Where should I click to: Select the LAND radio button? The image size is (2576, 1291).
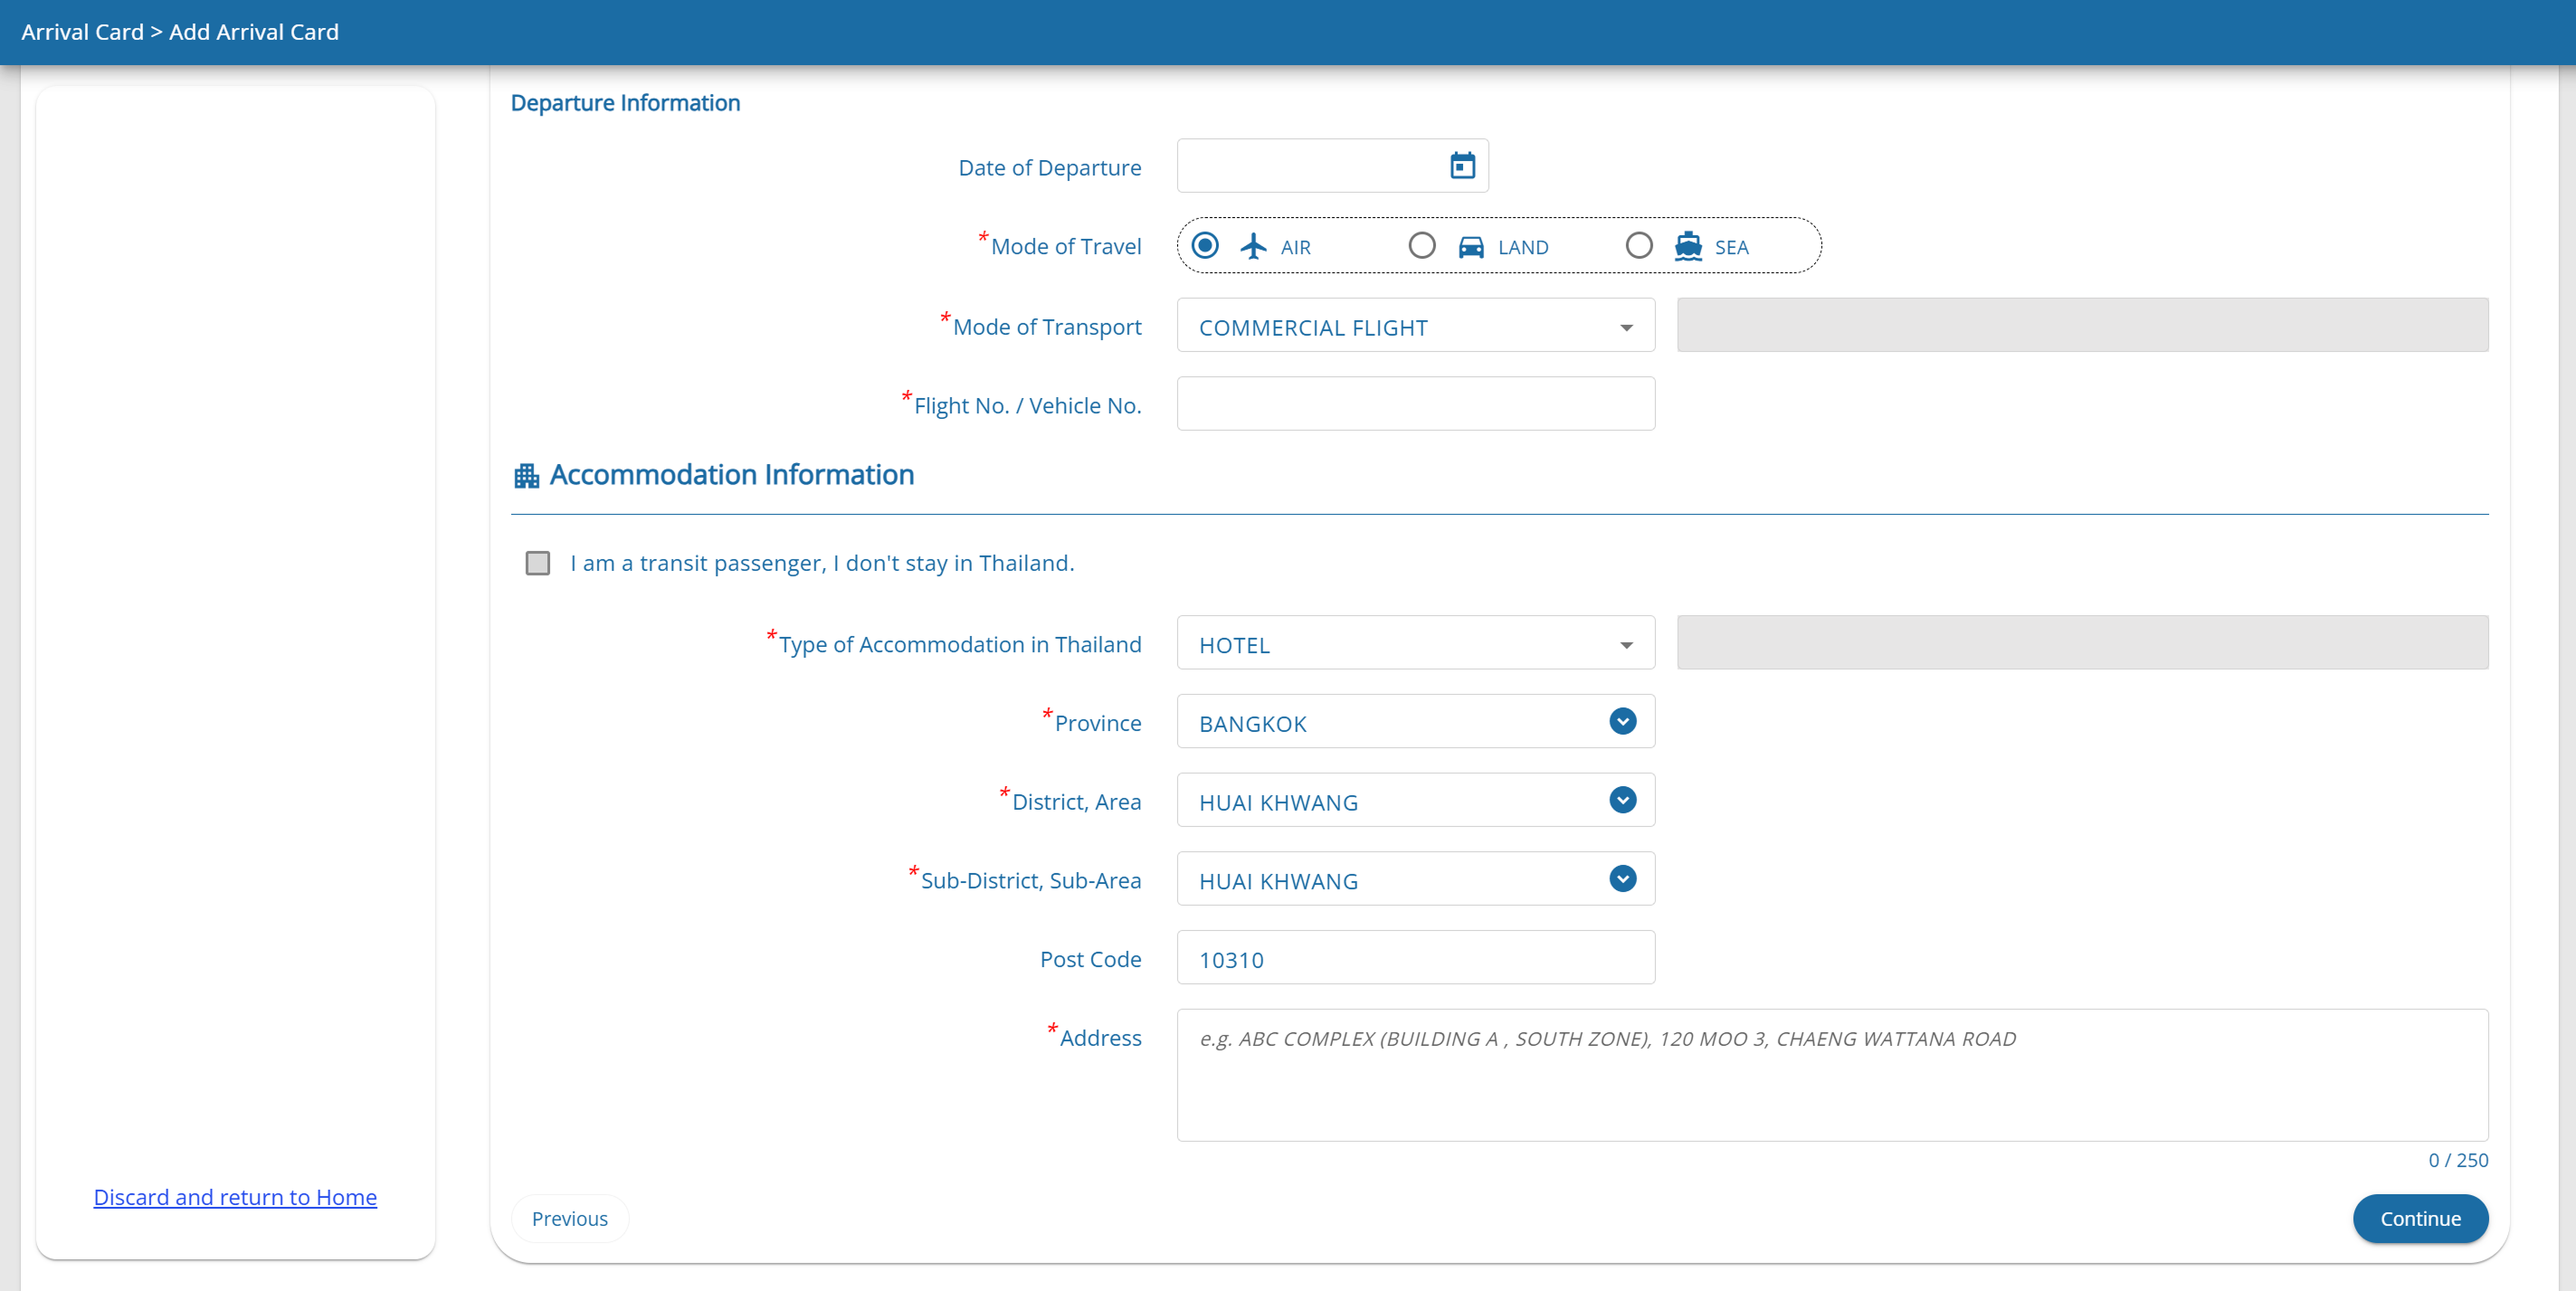(x=1421, y=246)
